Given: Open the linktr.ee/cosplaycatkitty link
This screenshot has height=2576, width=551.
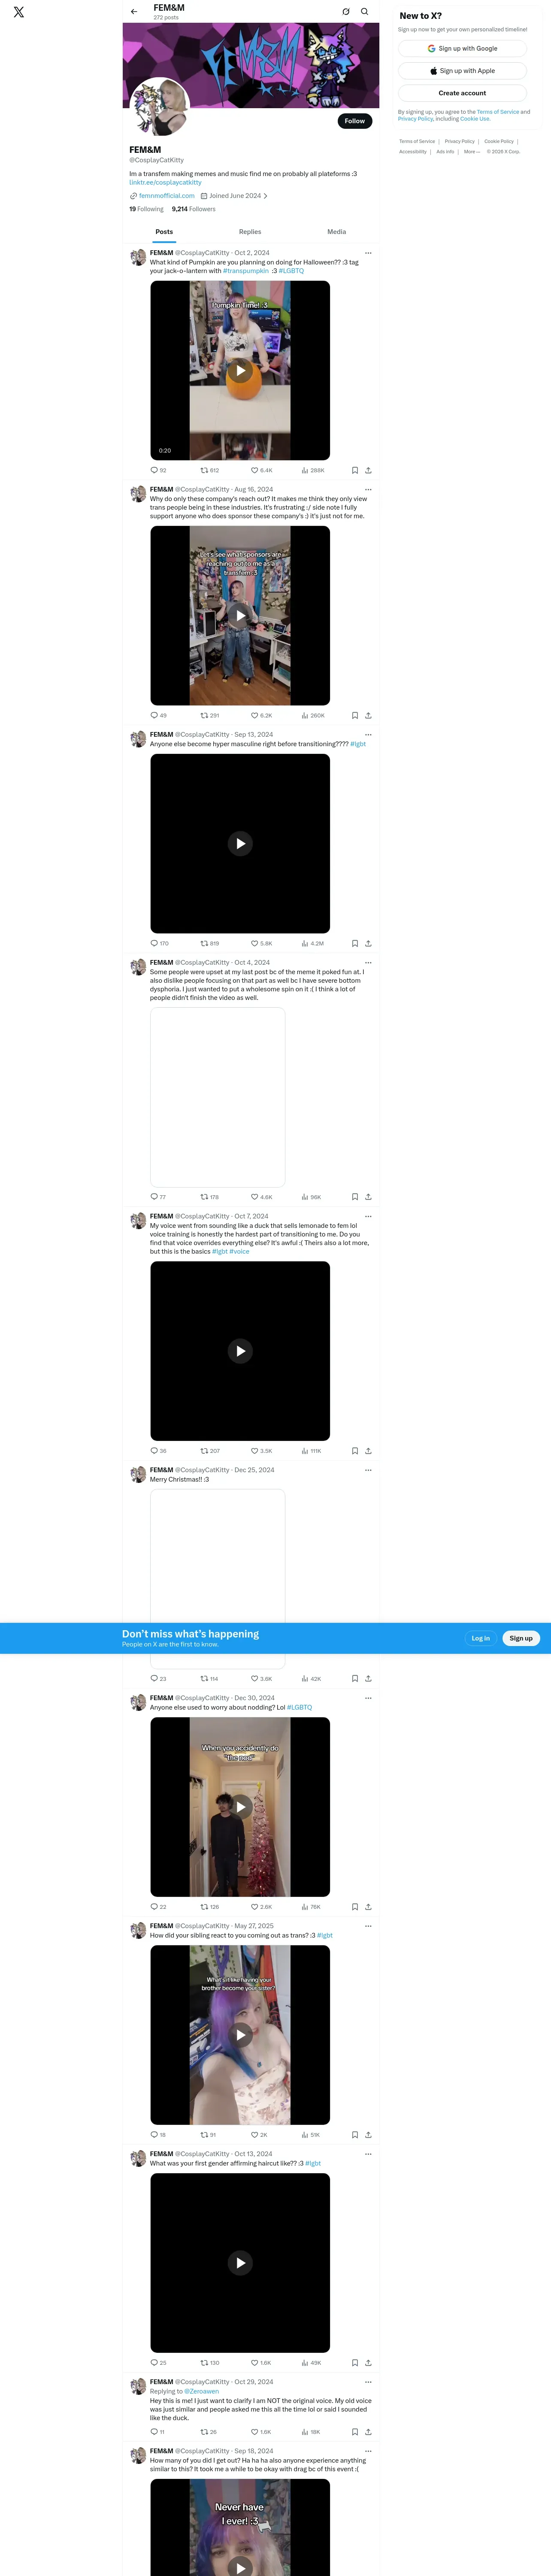Looking at the screenshot, I should (x=165, y=182).
